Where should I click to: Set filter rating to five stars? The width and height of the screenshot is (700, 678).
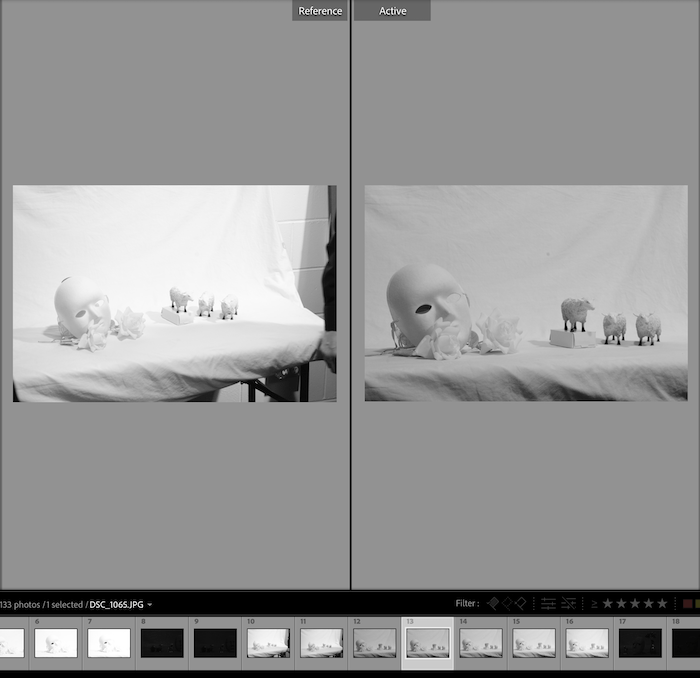pyautogui.click(x=662, y=603)
